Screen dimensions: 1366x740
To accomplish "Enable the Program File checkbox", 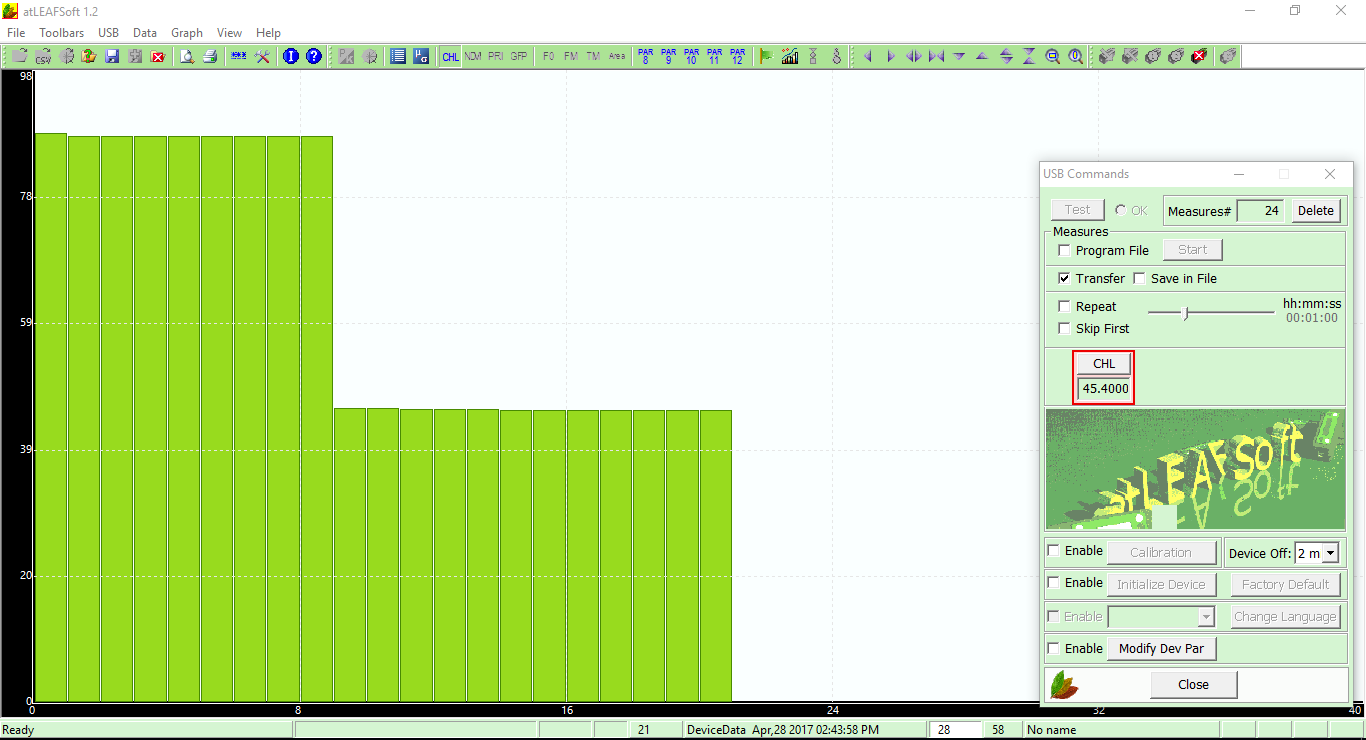I will (x=1064, y=251).
